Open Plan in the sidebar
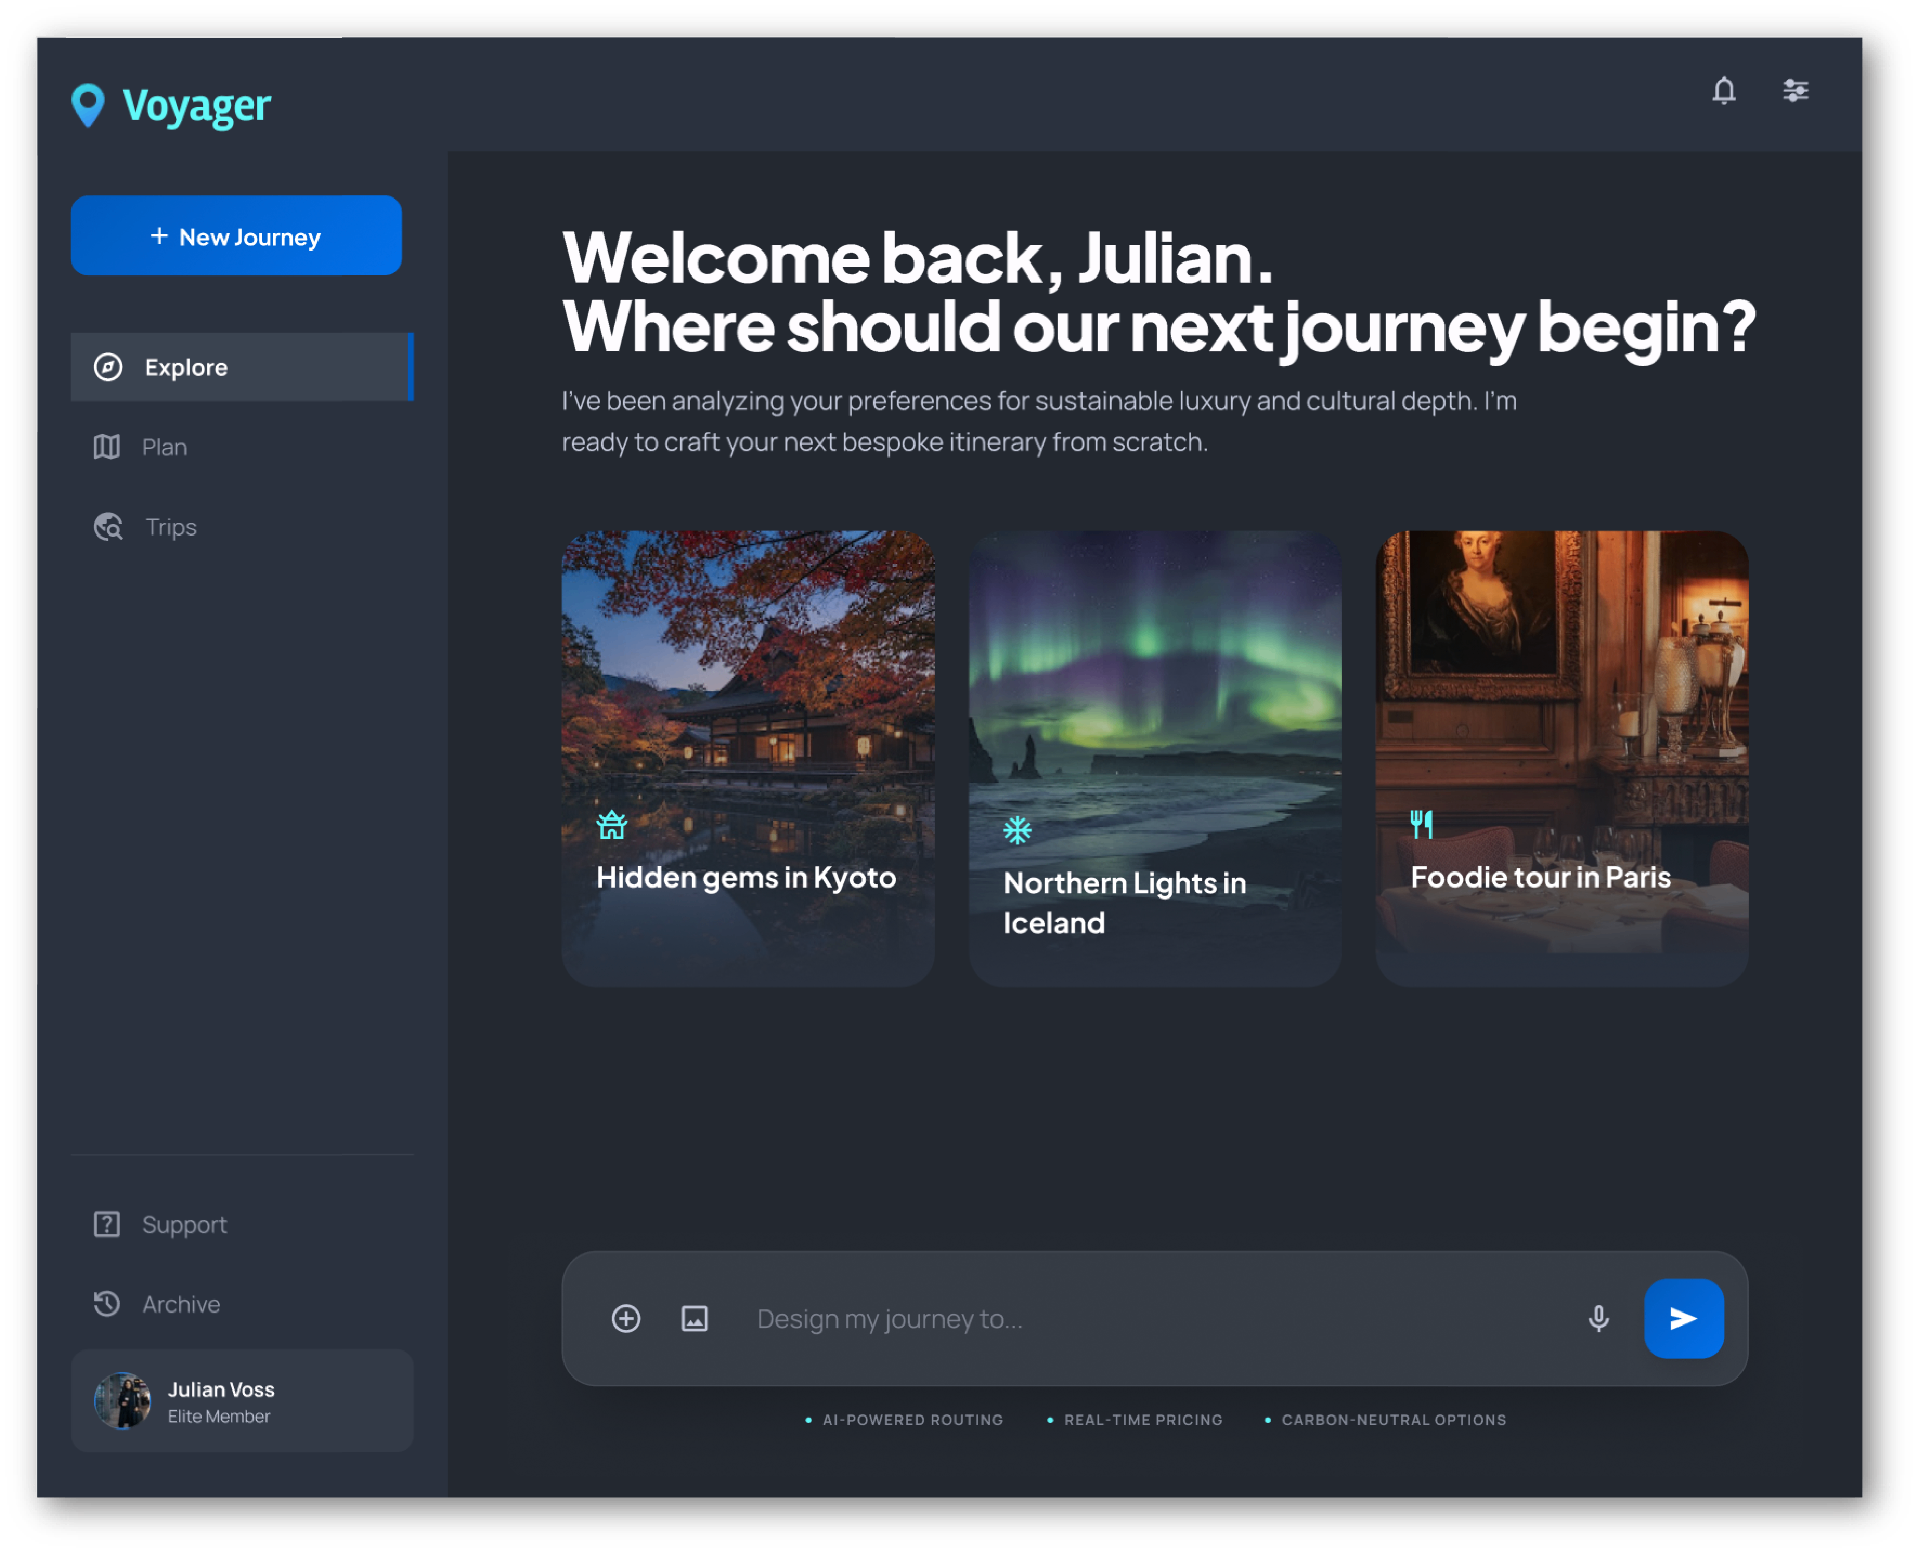1920x1555 pixels. tap(242, 447)
